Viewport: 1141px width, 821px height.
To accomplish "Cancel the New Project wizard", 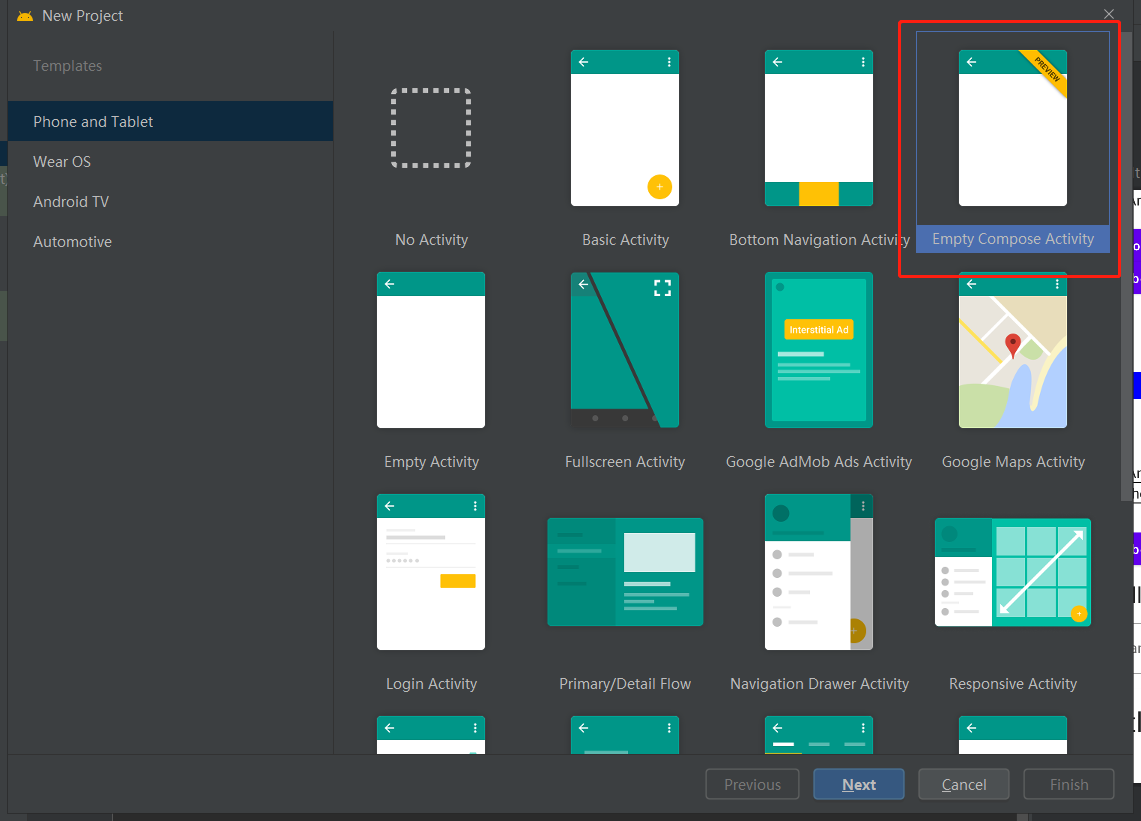I will pos(963,784).
